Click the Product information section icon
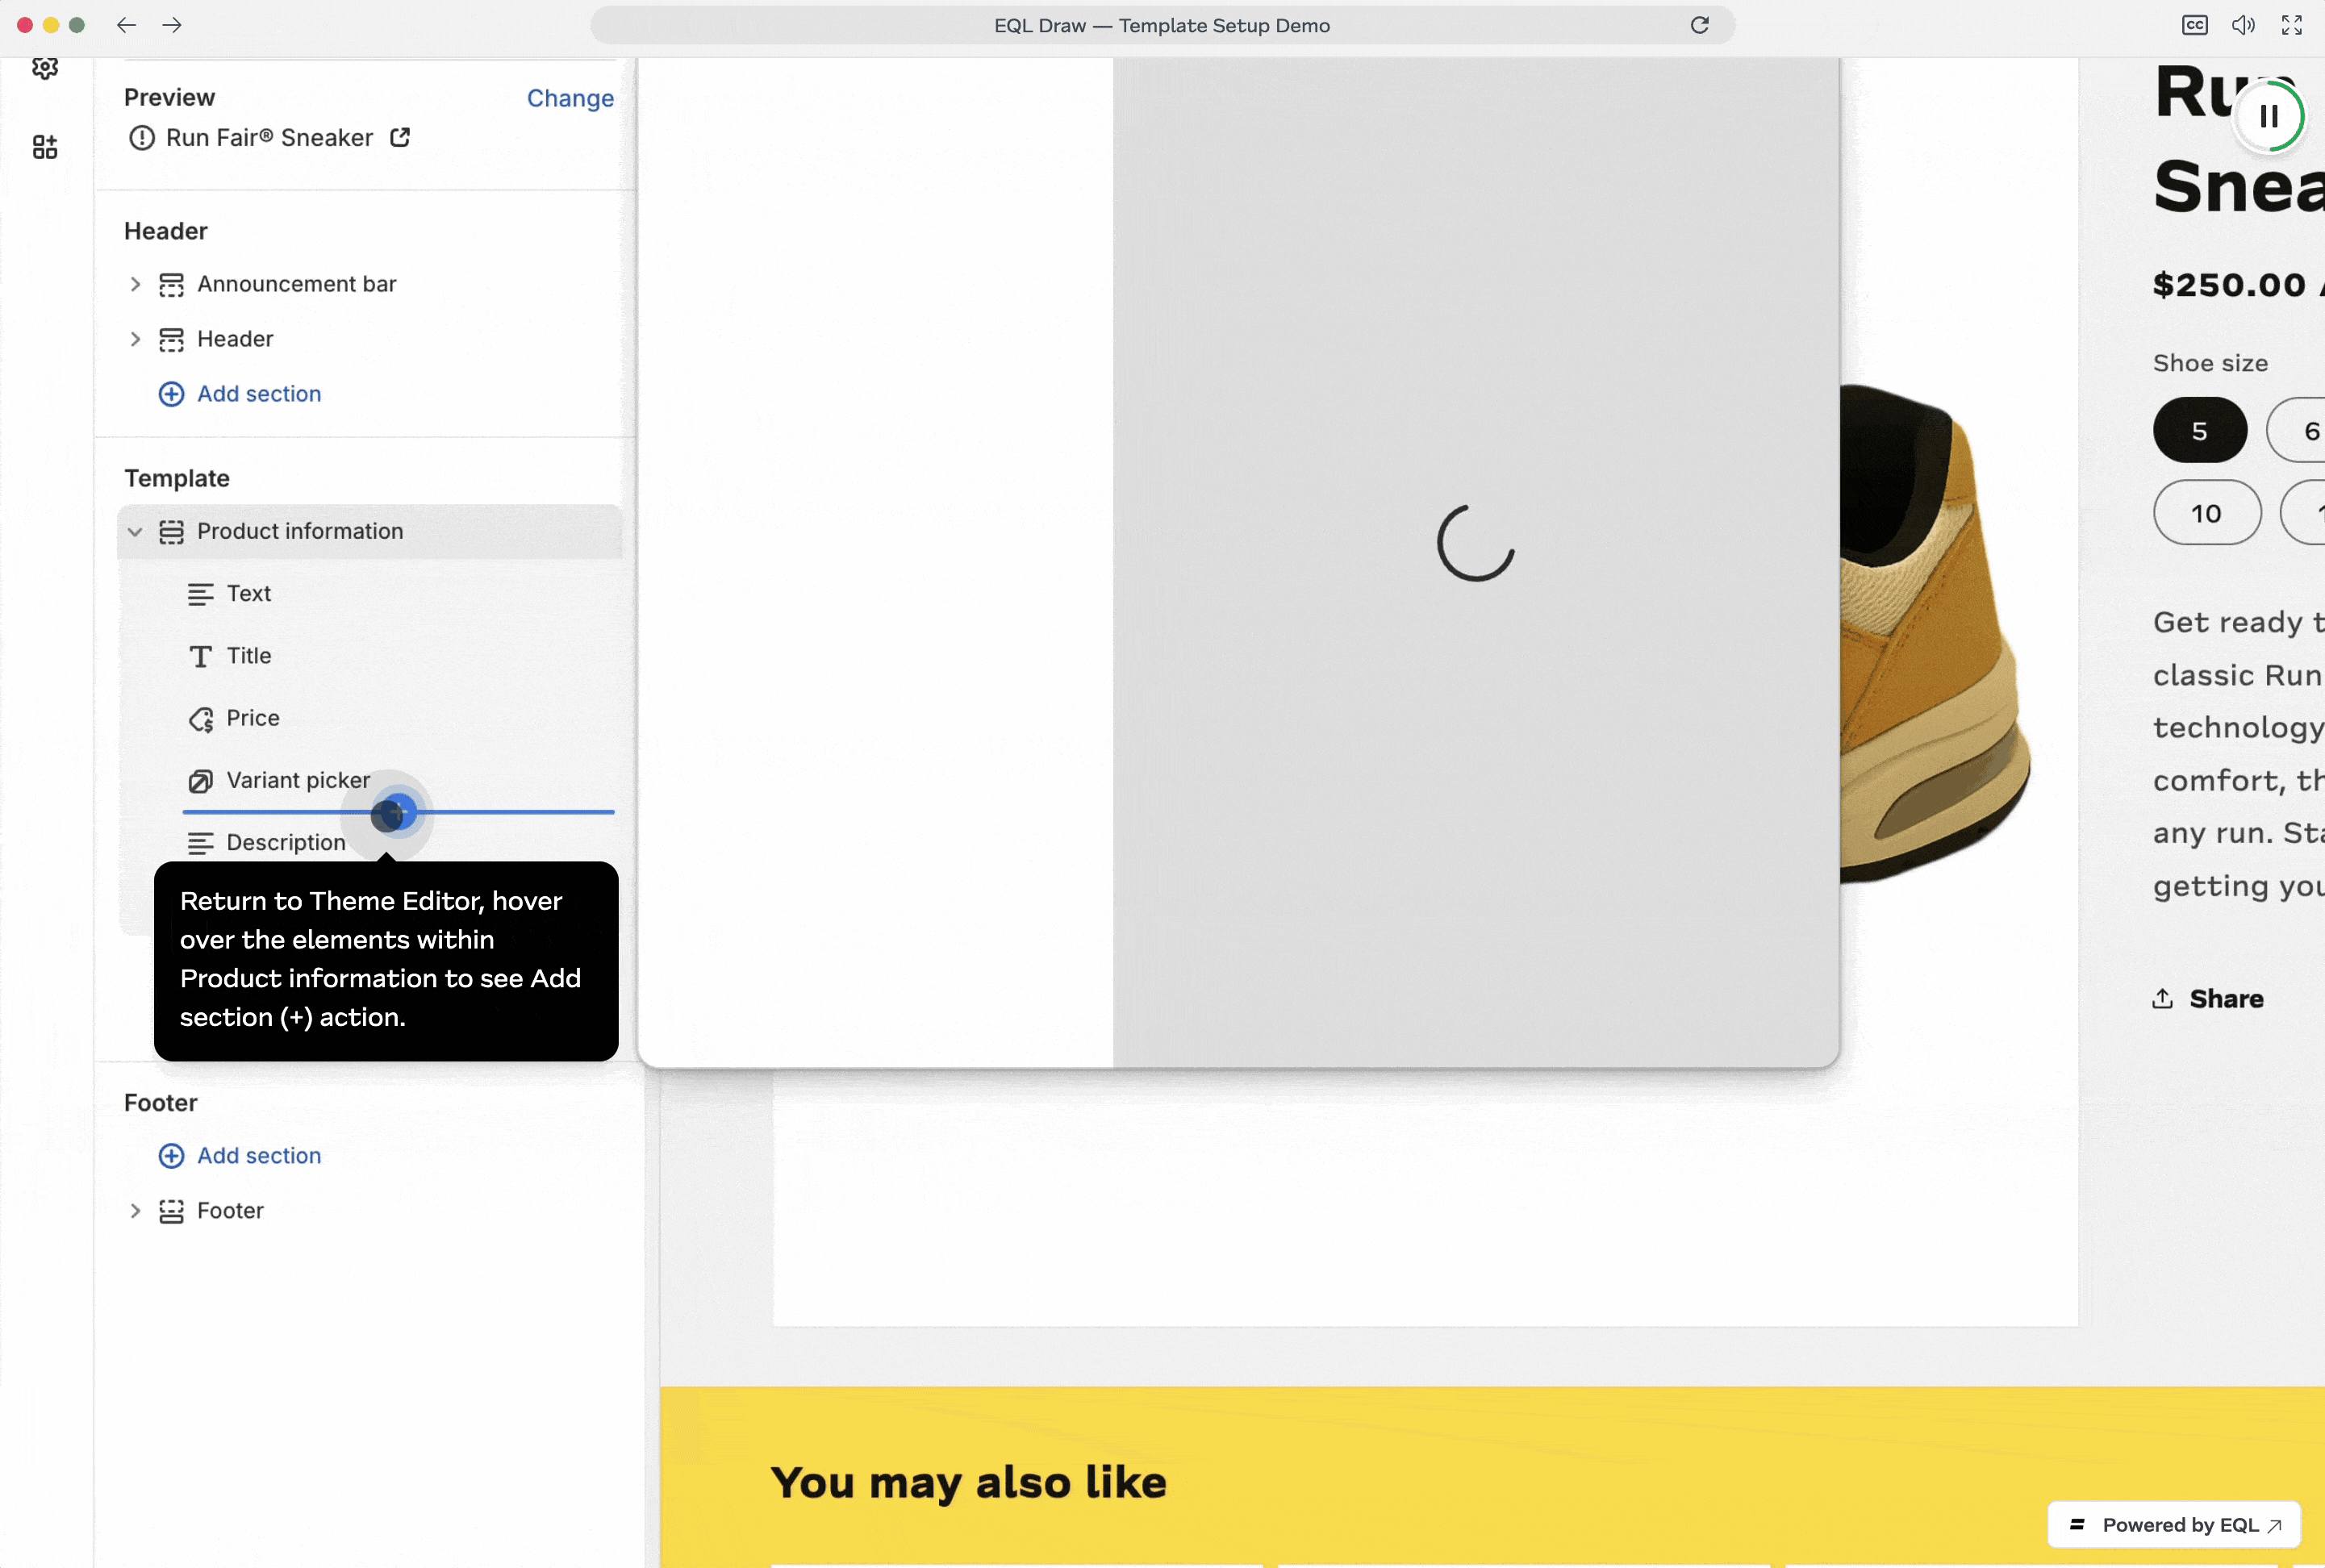 (172, 532)
